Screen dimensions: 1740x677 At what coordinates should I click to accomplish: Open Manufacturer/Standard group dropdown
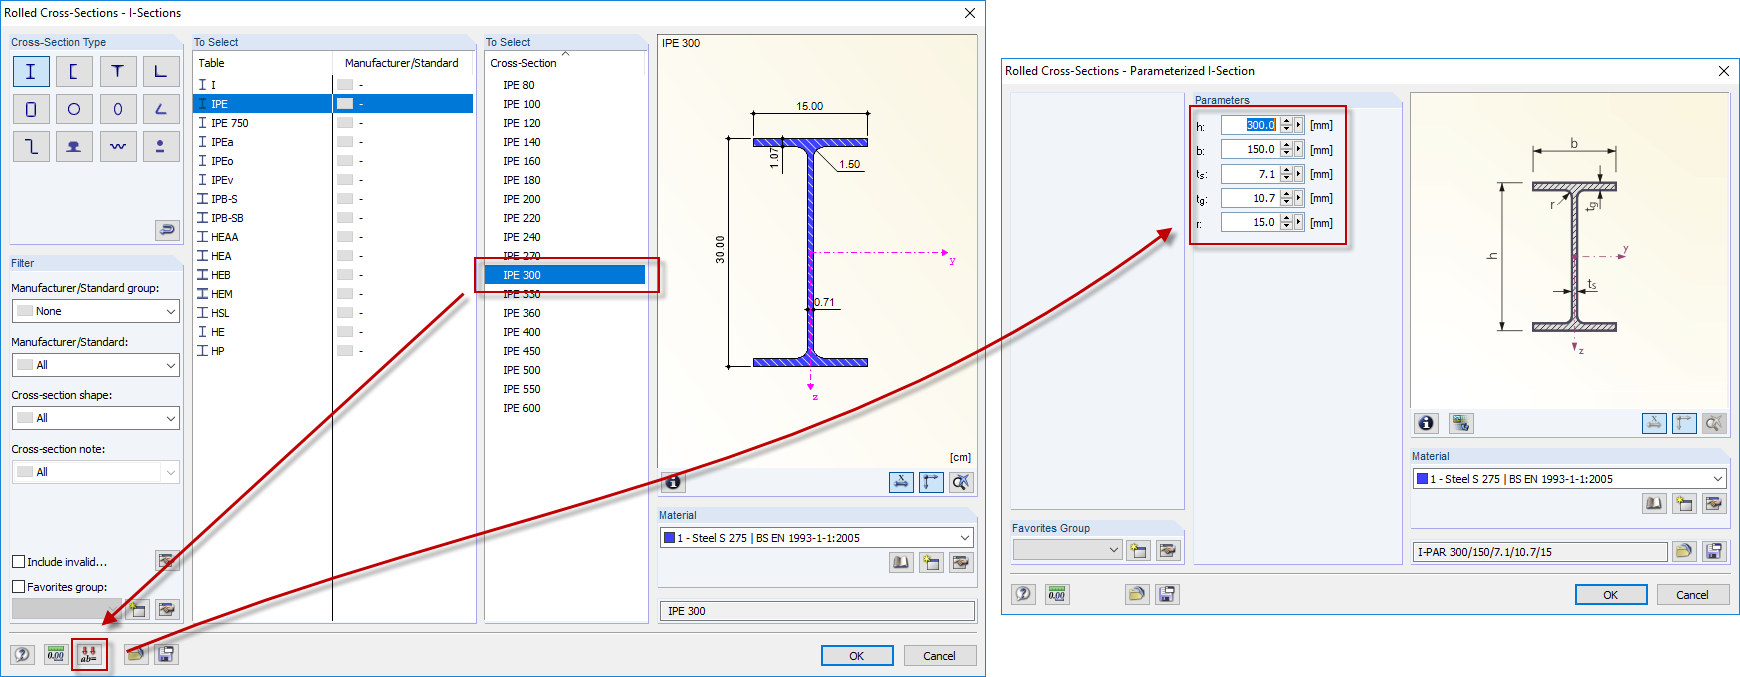pyautogui.click(x=96, y=311)
